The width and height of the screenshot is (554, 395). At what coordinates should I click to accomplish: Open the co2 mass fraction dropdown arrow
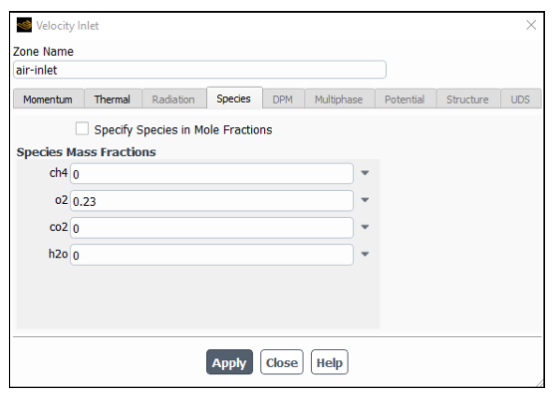365,227
